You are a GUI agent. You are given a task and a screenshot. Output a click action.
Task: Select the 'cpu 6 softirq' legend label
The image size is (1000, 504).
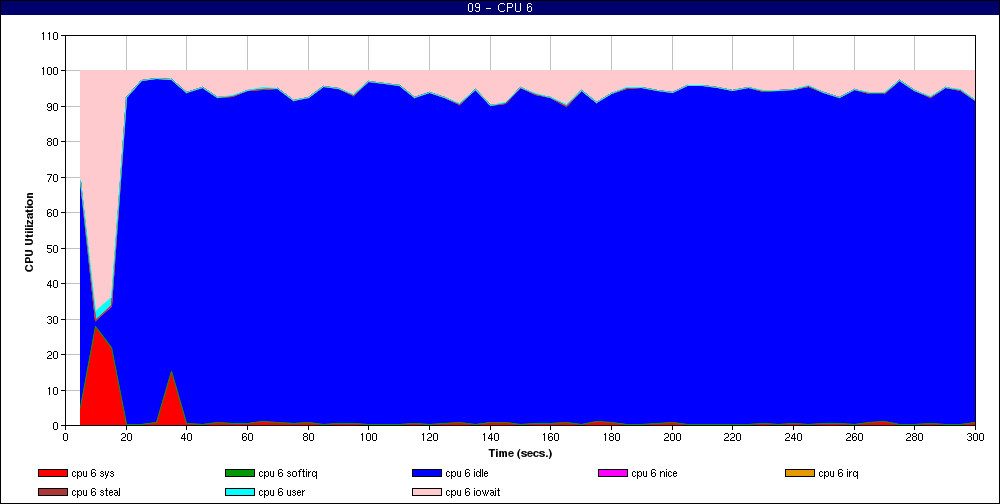(288, 473)
